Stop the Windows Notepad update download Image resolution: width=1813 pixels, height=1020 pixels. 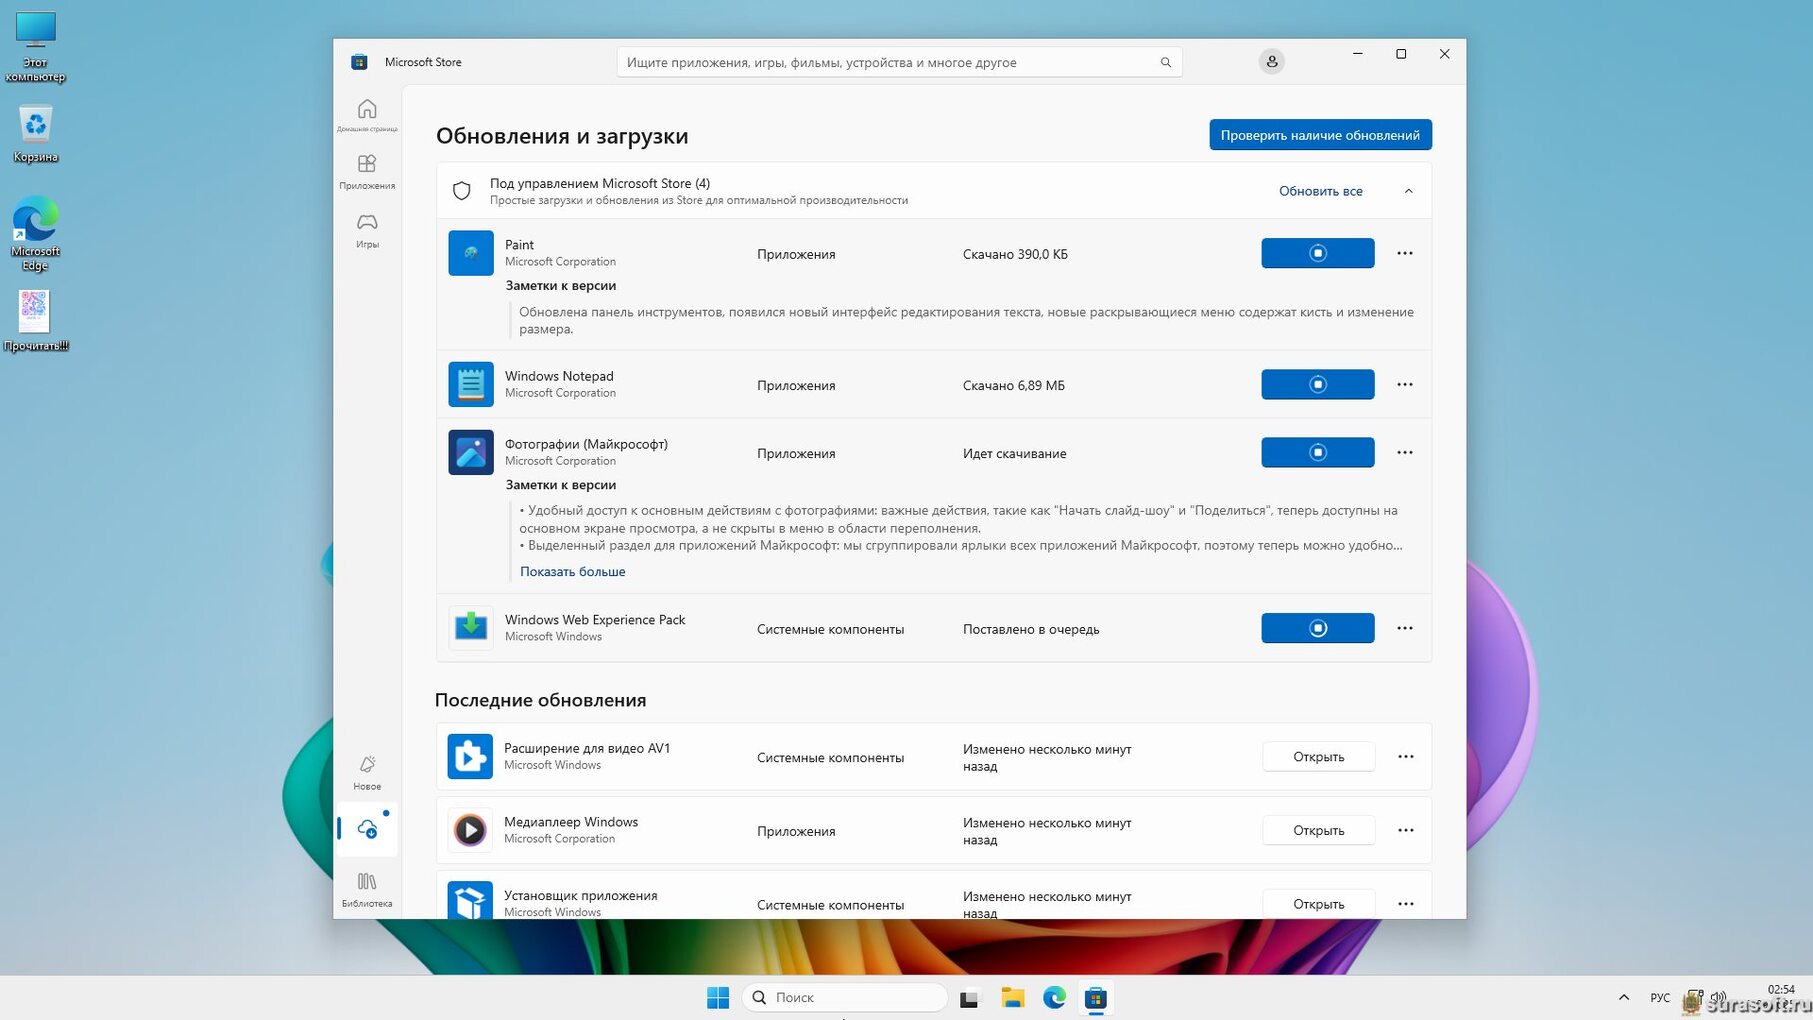pyautogui.click(x=1317, y=385)
